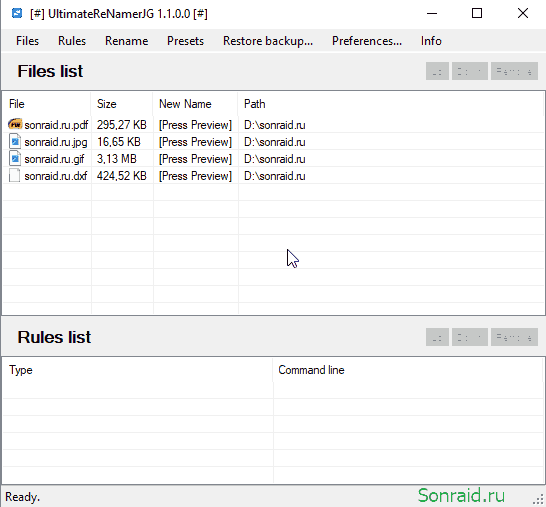Click Restore backup... in menu bar
546x507 pixels.
coord(268,41)
